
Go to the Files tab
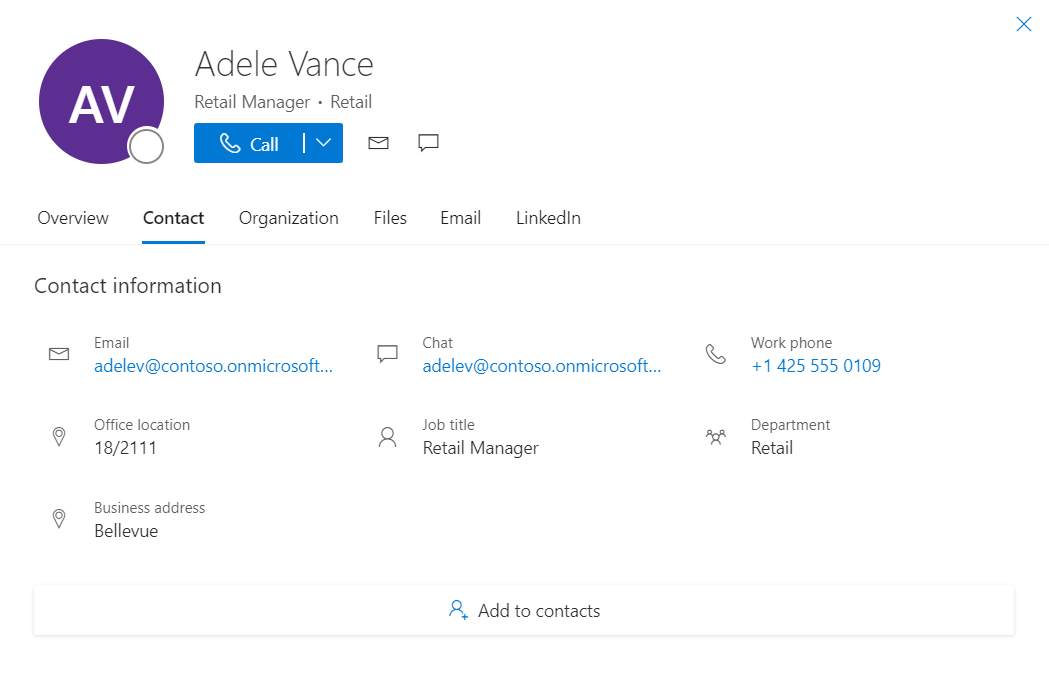click(x=390, y=218)
